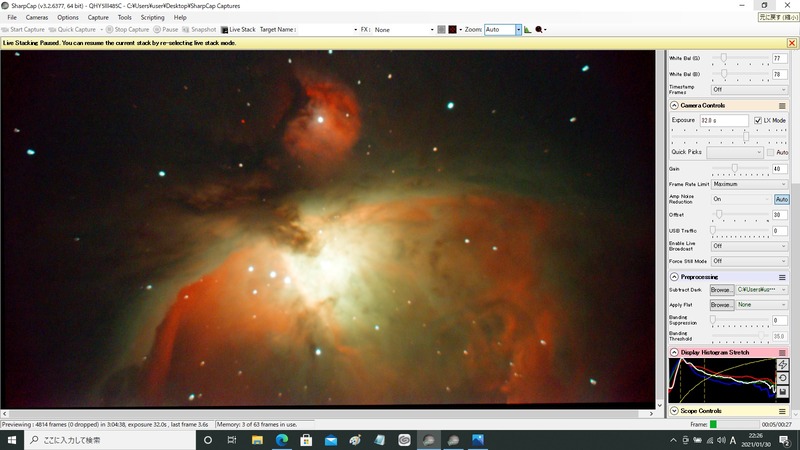Viewport: 800px width, 450px height.
Task: Toggle Live Stack mode in toolbar
Action: coord(238,30)
